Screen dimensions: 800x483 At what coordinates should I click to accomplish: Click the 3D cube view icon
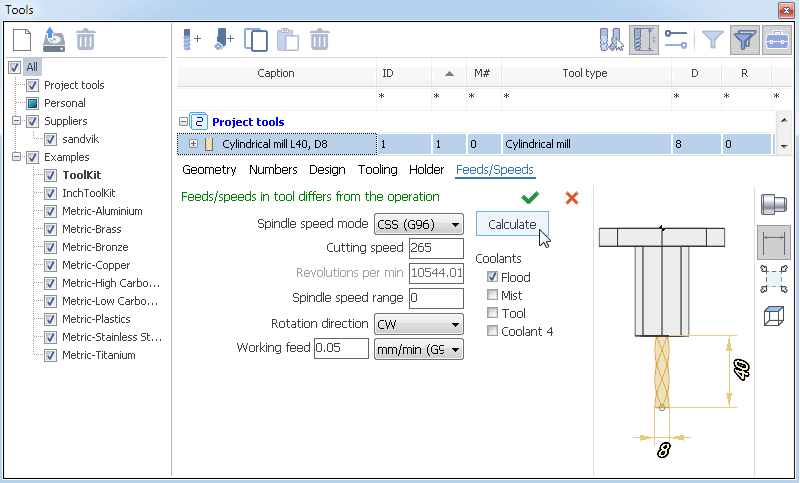tap(773, 316)
